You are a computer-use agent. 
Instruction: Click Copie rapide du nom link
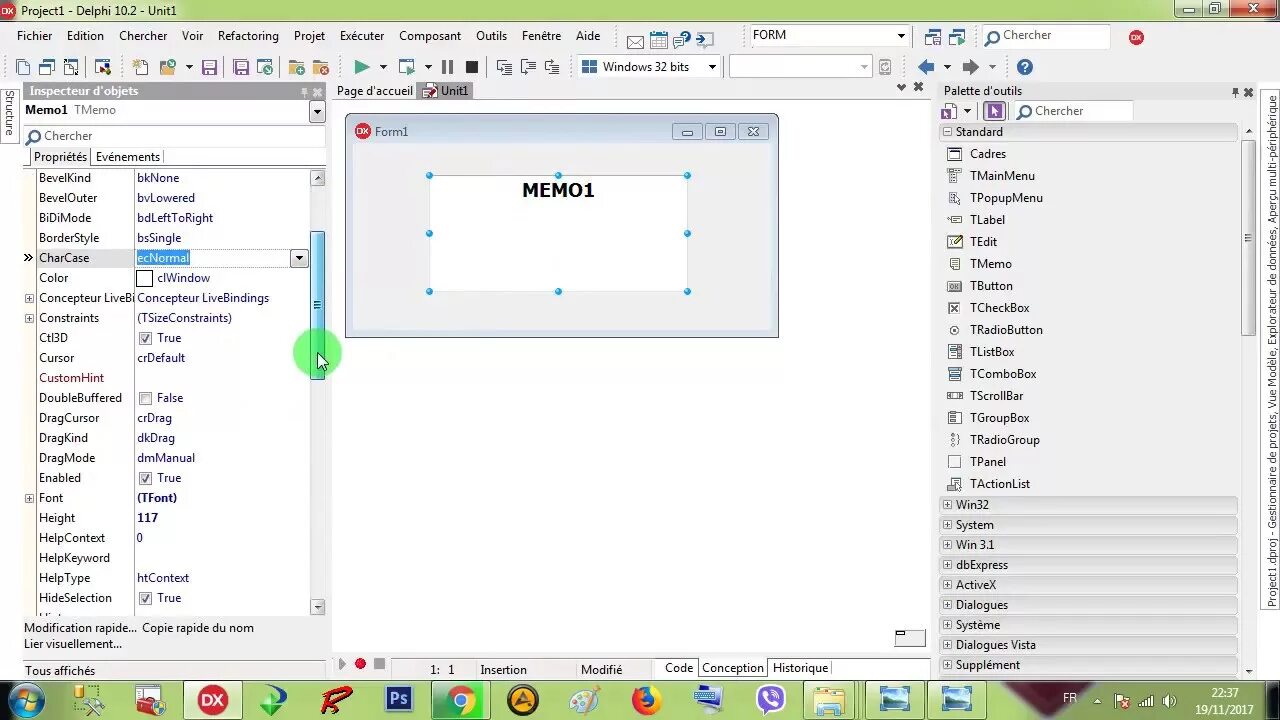pyautogui.click(x=198, y=628)
